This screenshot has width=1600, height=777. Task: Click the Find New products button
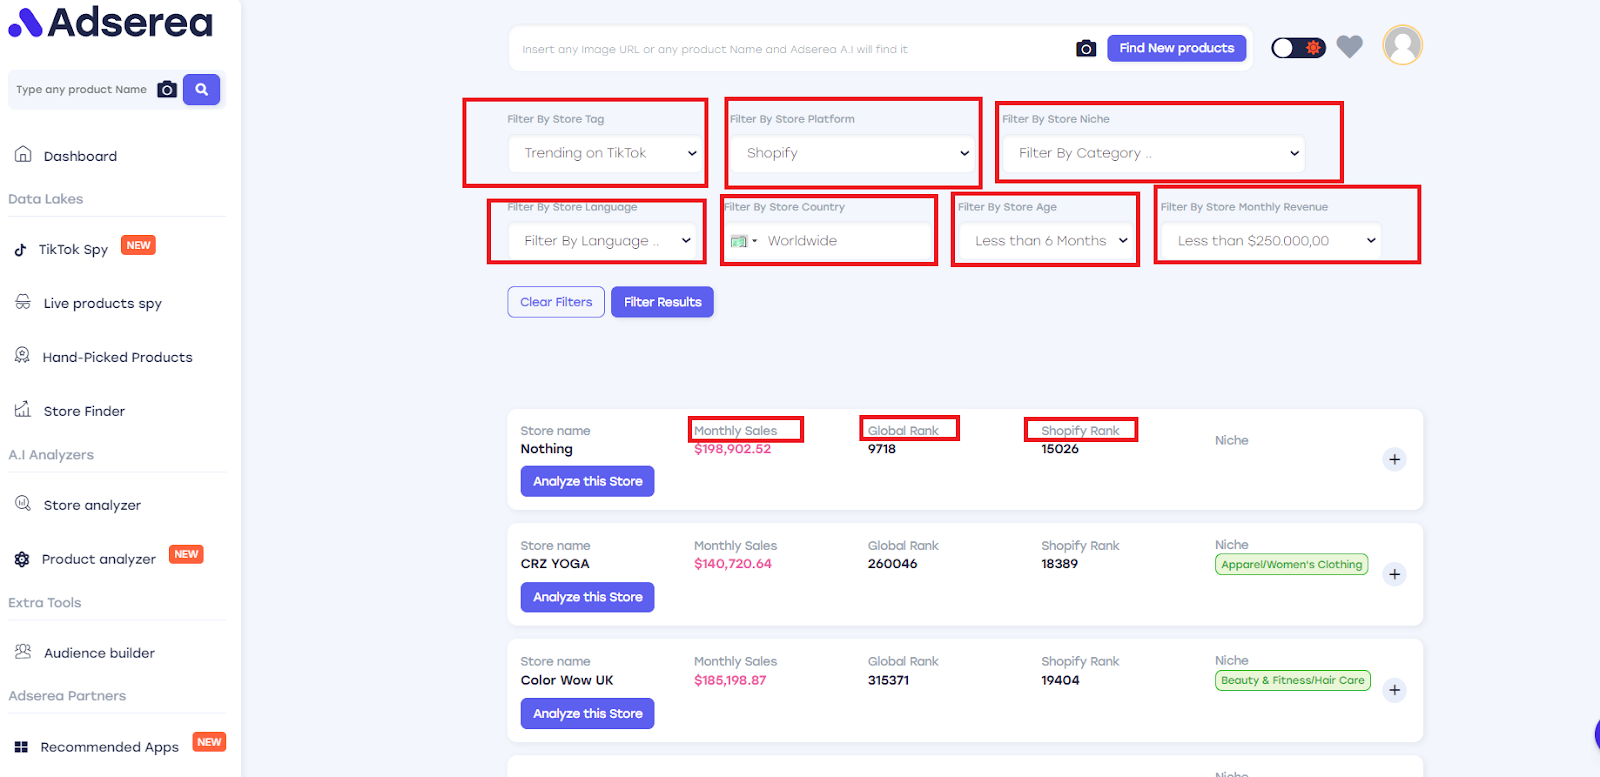1177,48
